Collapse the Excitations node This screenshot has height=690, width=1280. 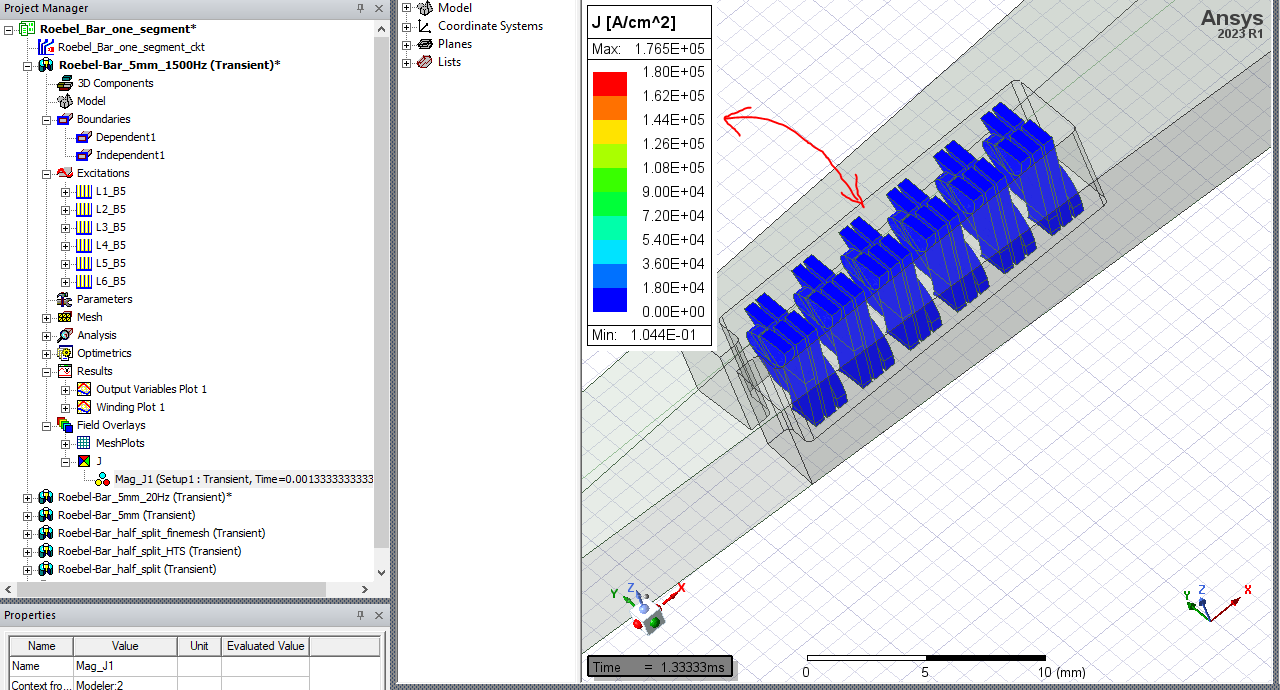(46, 172)
